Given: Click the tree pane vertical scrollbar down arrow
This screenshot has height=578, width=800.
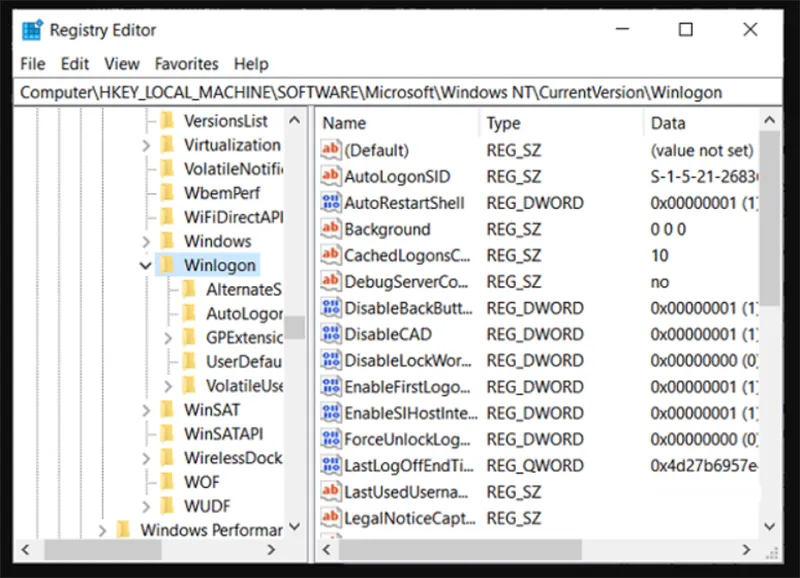Looking at the screenshot, I should coord(294,525).
